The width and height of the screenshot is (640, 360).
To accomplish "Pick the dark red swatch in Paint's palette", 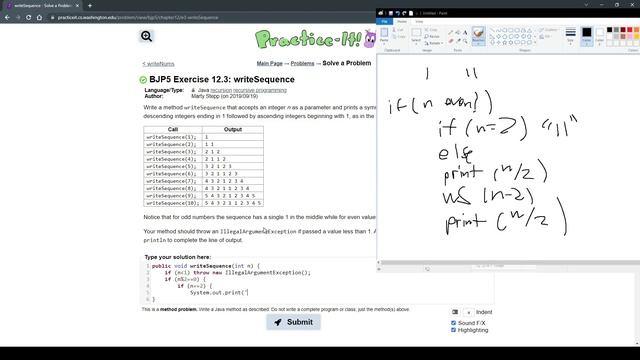I will point(623,30).
